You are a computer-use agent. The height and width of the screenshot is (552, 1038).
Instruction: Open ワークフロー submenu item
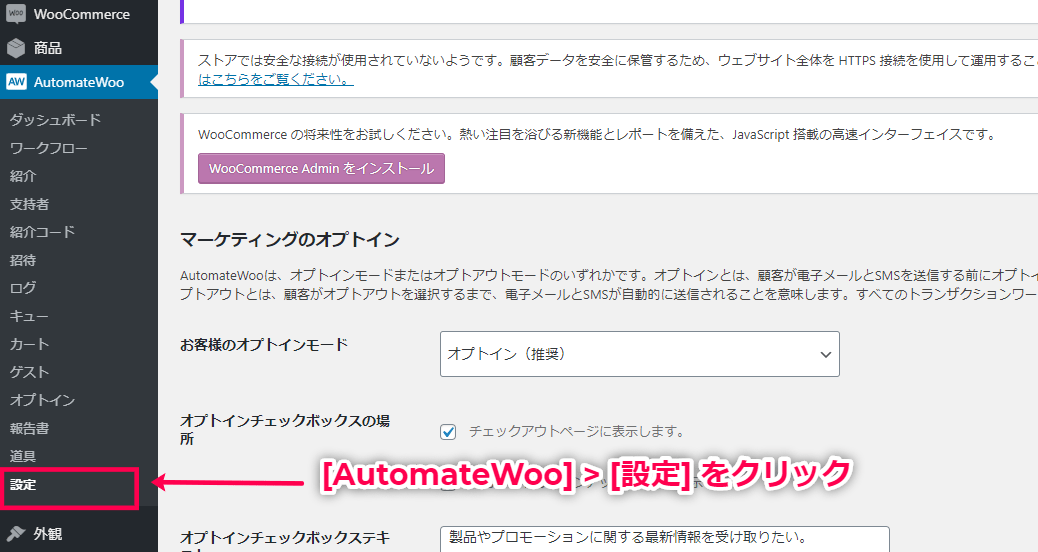[x=48, y=148]
